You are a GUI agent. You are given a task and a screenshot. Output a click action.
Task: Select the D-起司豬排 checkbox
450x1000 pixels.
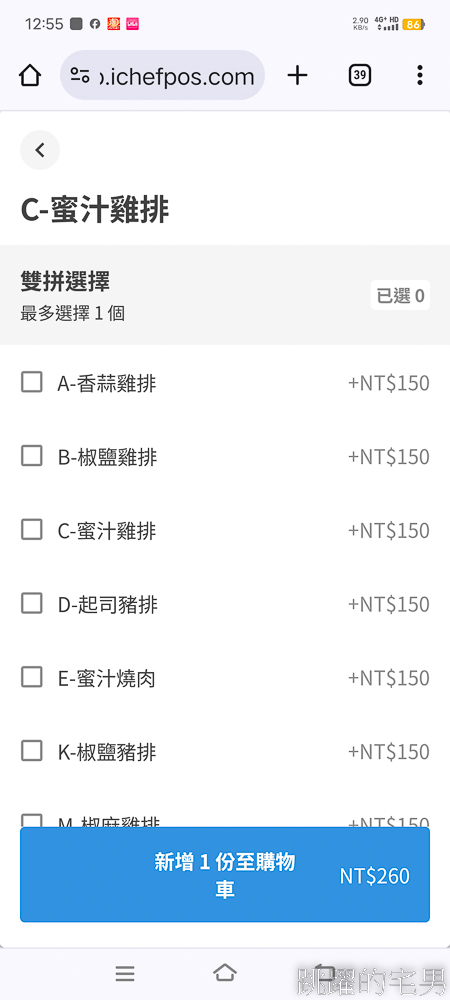click(x=32, y=603)
